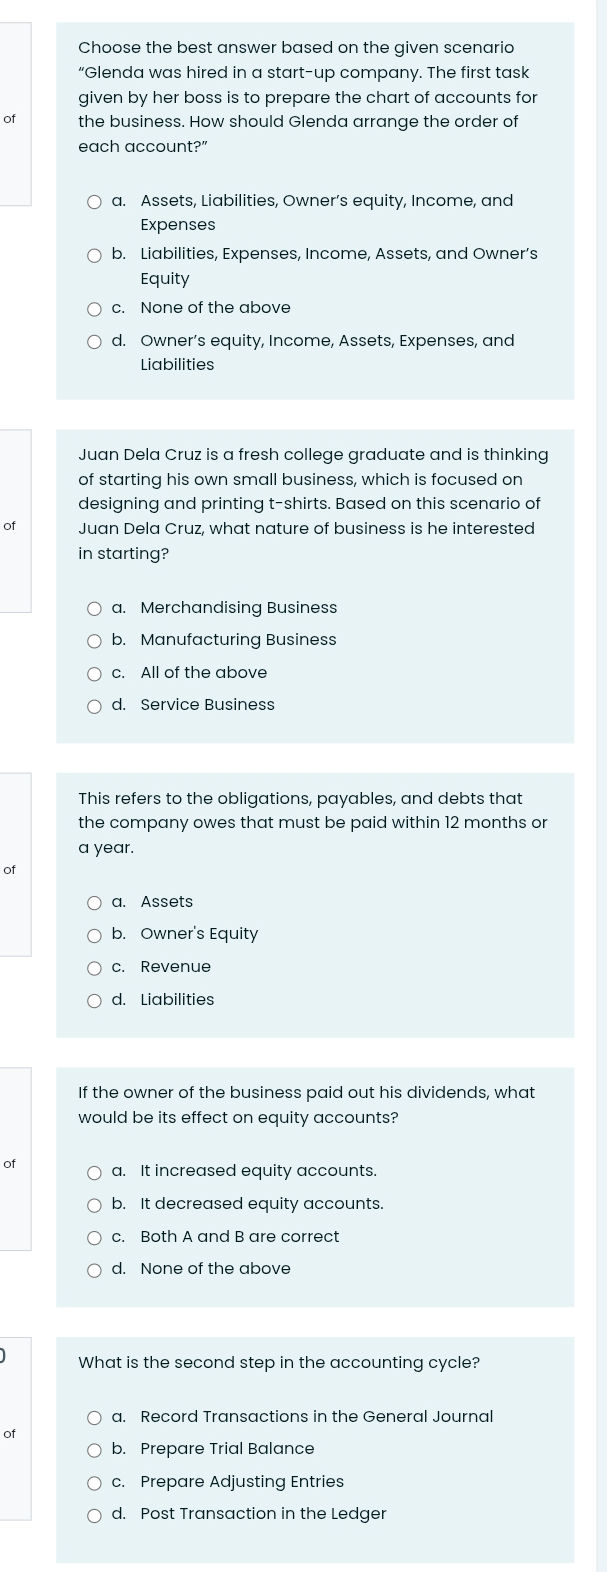607x1572 pixels.
Task: Choose "Record Transactions in the General Journal"
Action: click(94, 1418)
